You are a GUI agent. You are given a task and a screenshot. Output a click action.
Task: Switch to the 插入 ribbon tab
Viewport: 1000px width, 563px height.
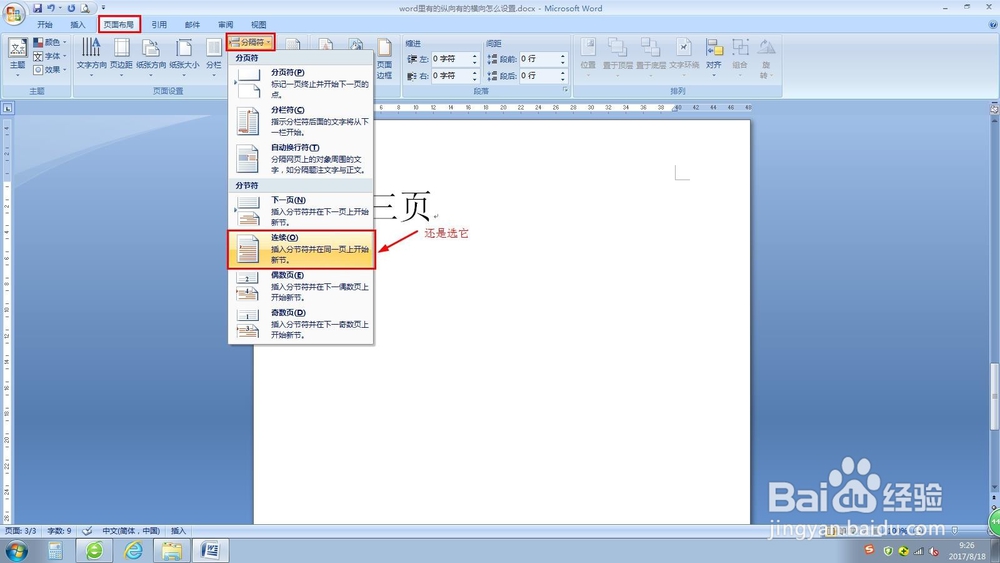(x=78, y=25)
